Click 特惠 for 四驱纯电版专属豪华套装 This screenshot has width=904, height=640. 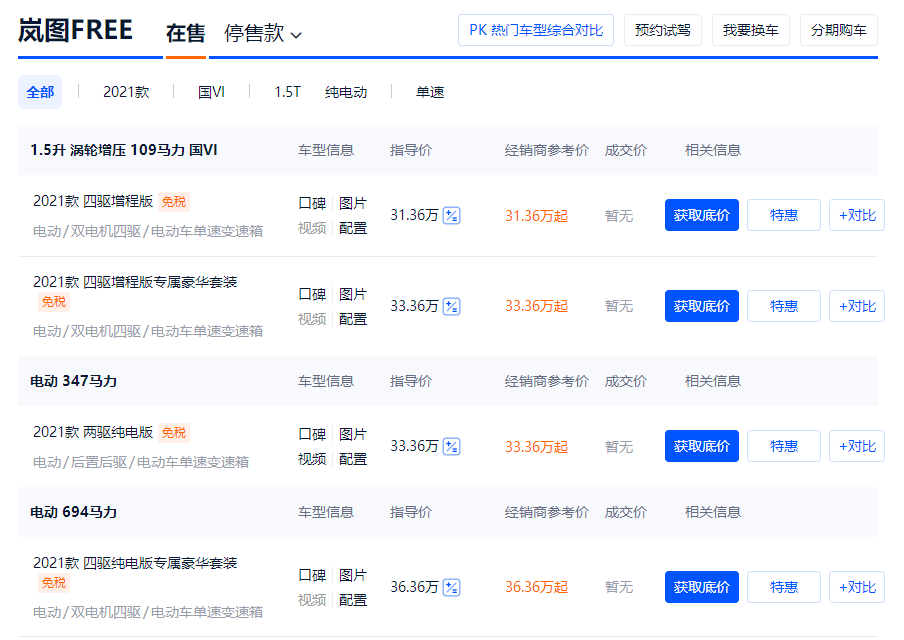(784, 587)
